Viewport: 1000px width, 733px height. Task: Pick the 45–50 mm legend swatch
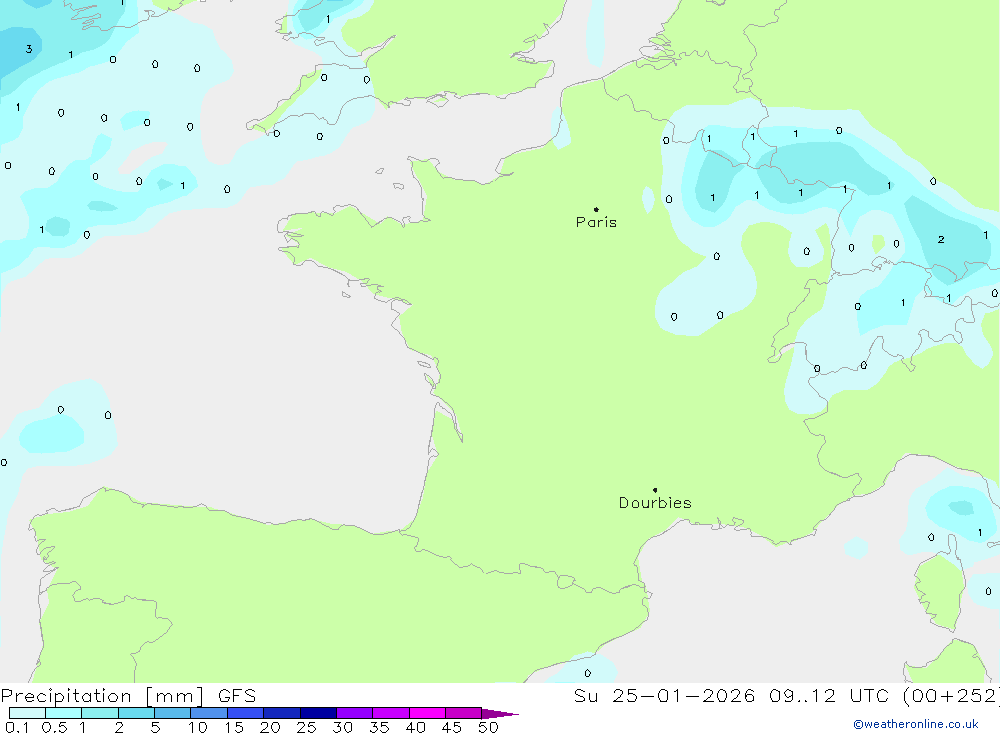pyautogui.click(x=464, y=713)
